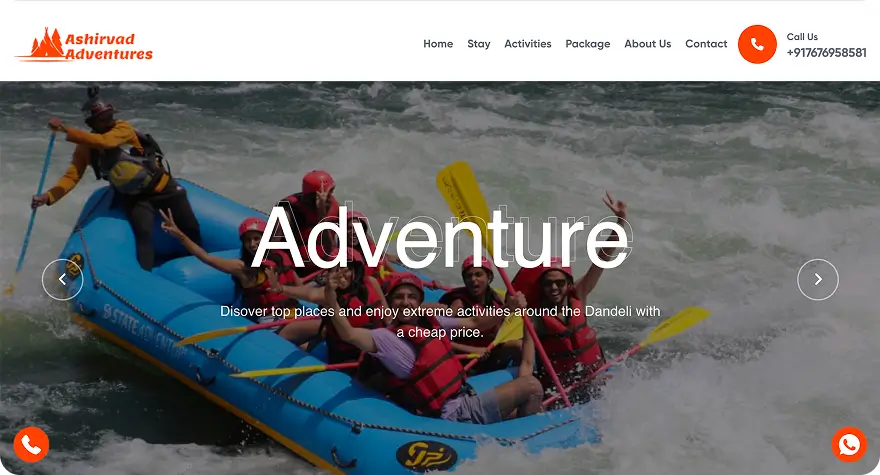880x475 pixels.
Task: Open the Home menu item
Action: [x=438, y=44]
